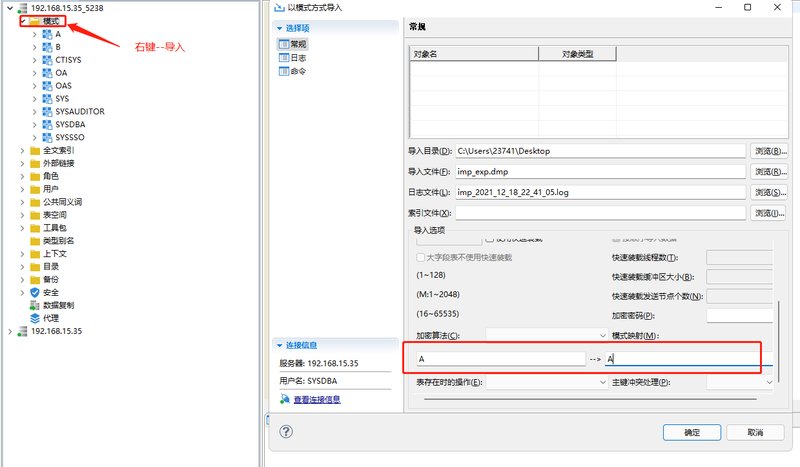Click the 类型别名 folder icon
The height and width of the screenshot is (467, 800).
coord(35,241)
